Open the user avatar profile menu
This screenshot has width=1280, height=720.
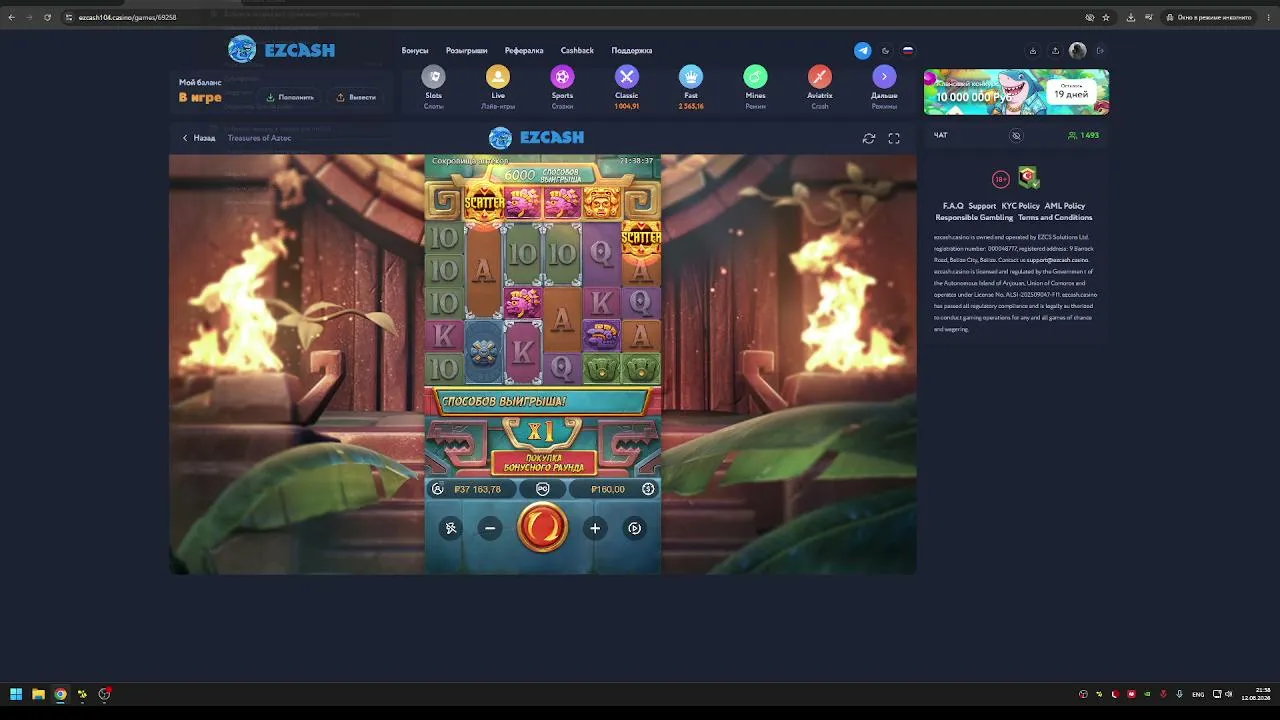1077,50
